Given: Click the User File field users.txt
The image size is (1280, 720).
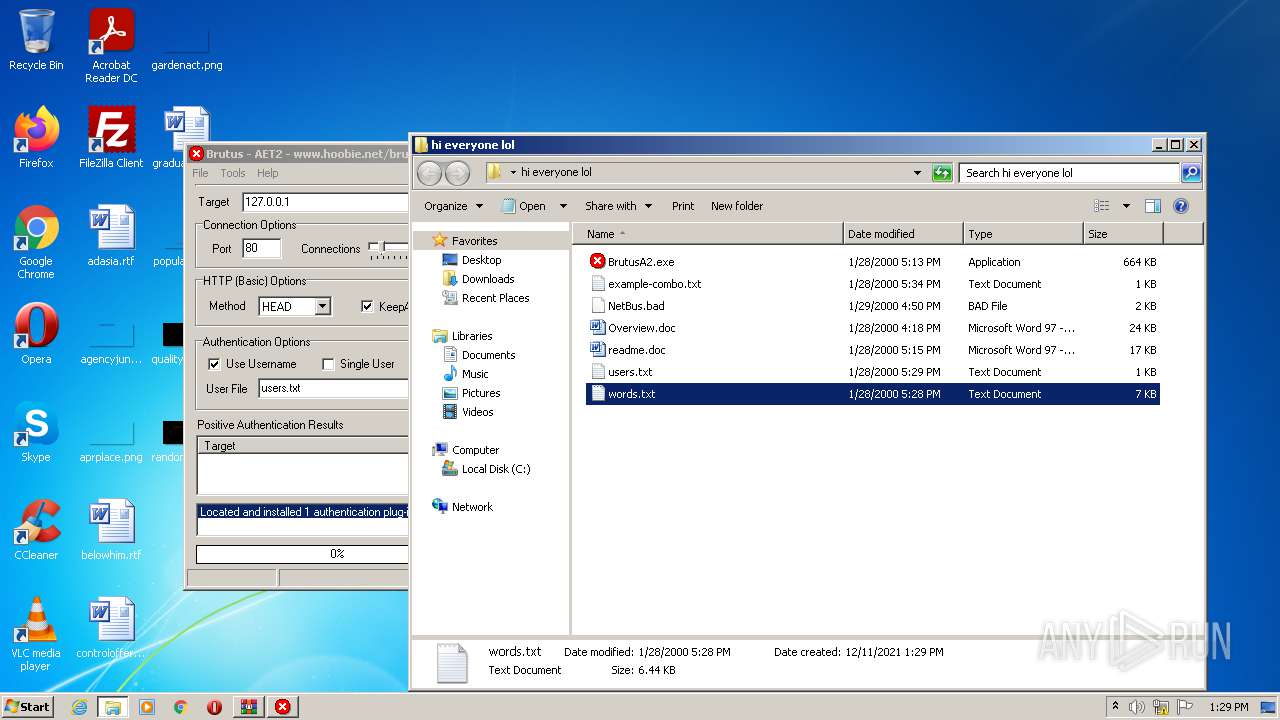Looking at the screenshot, I should (x=333, y=389).
